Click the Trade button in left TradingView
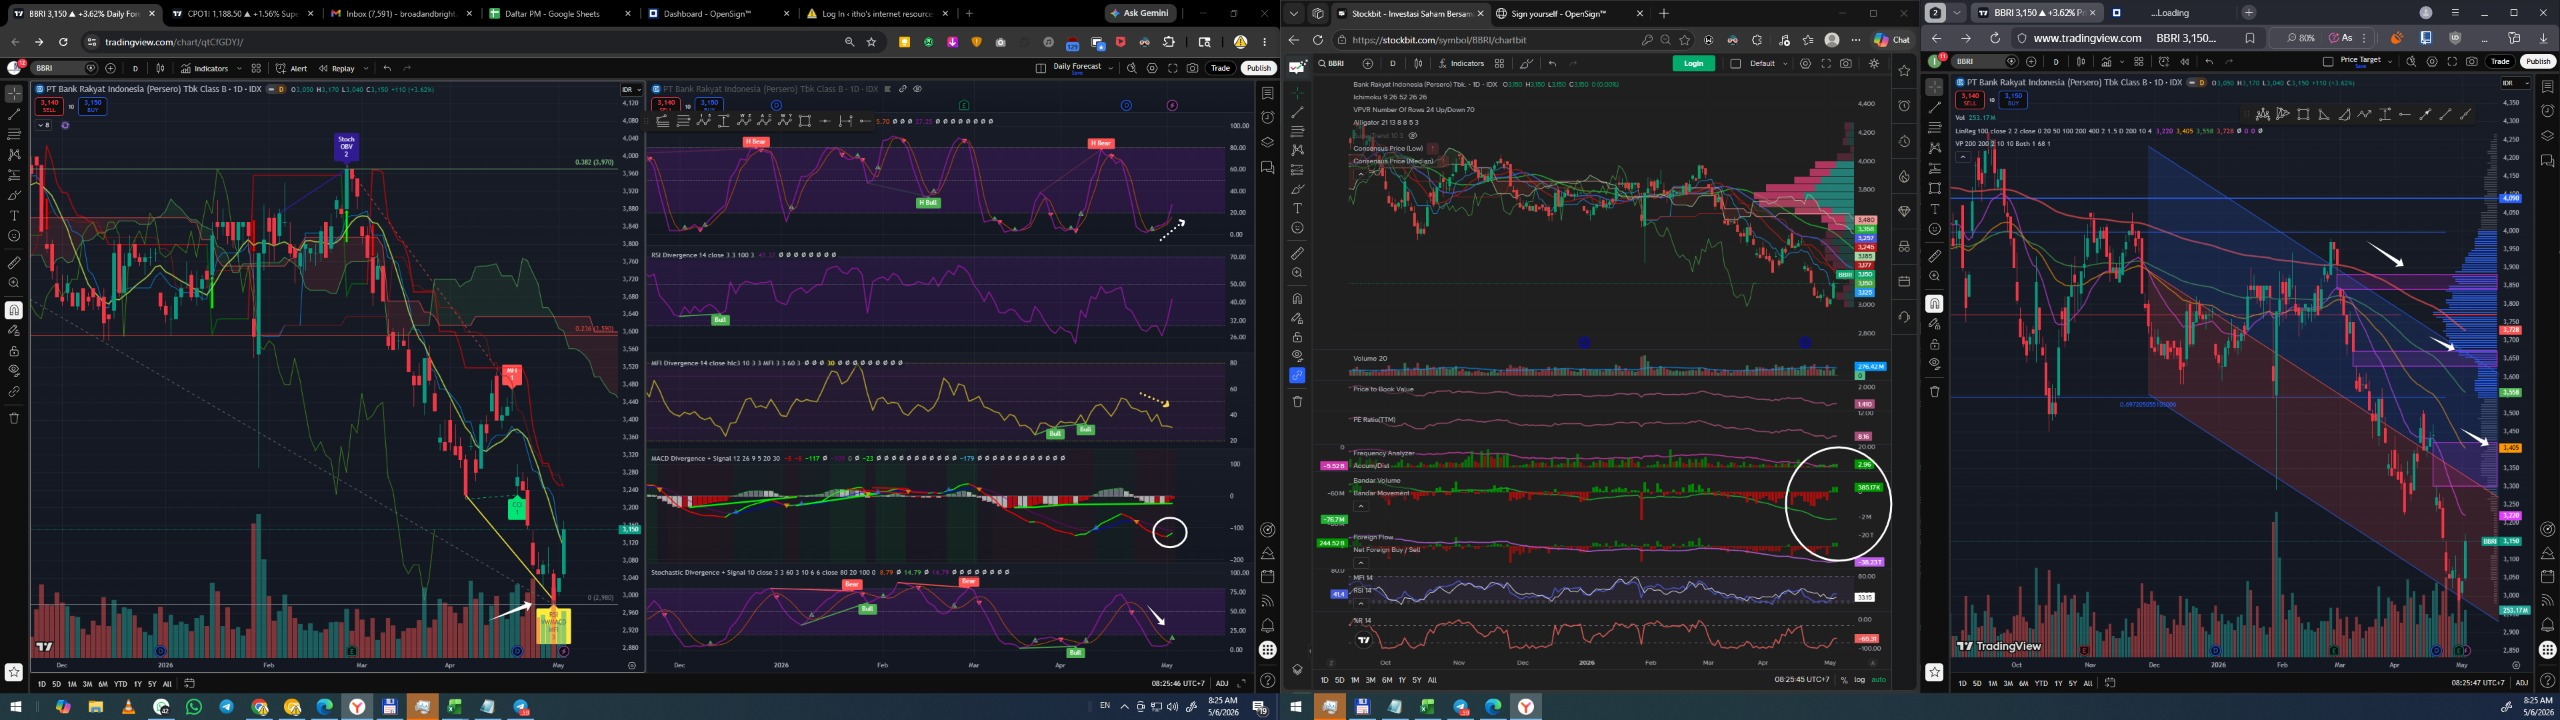 (1220, 68)
